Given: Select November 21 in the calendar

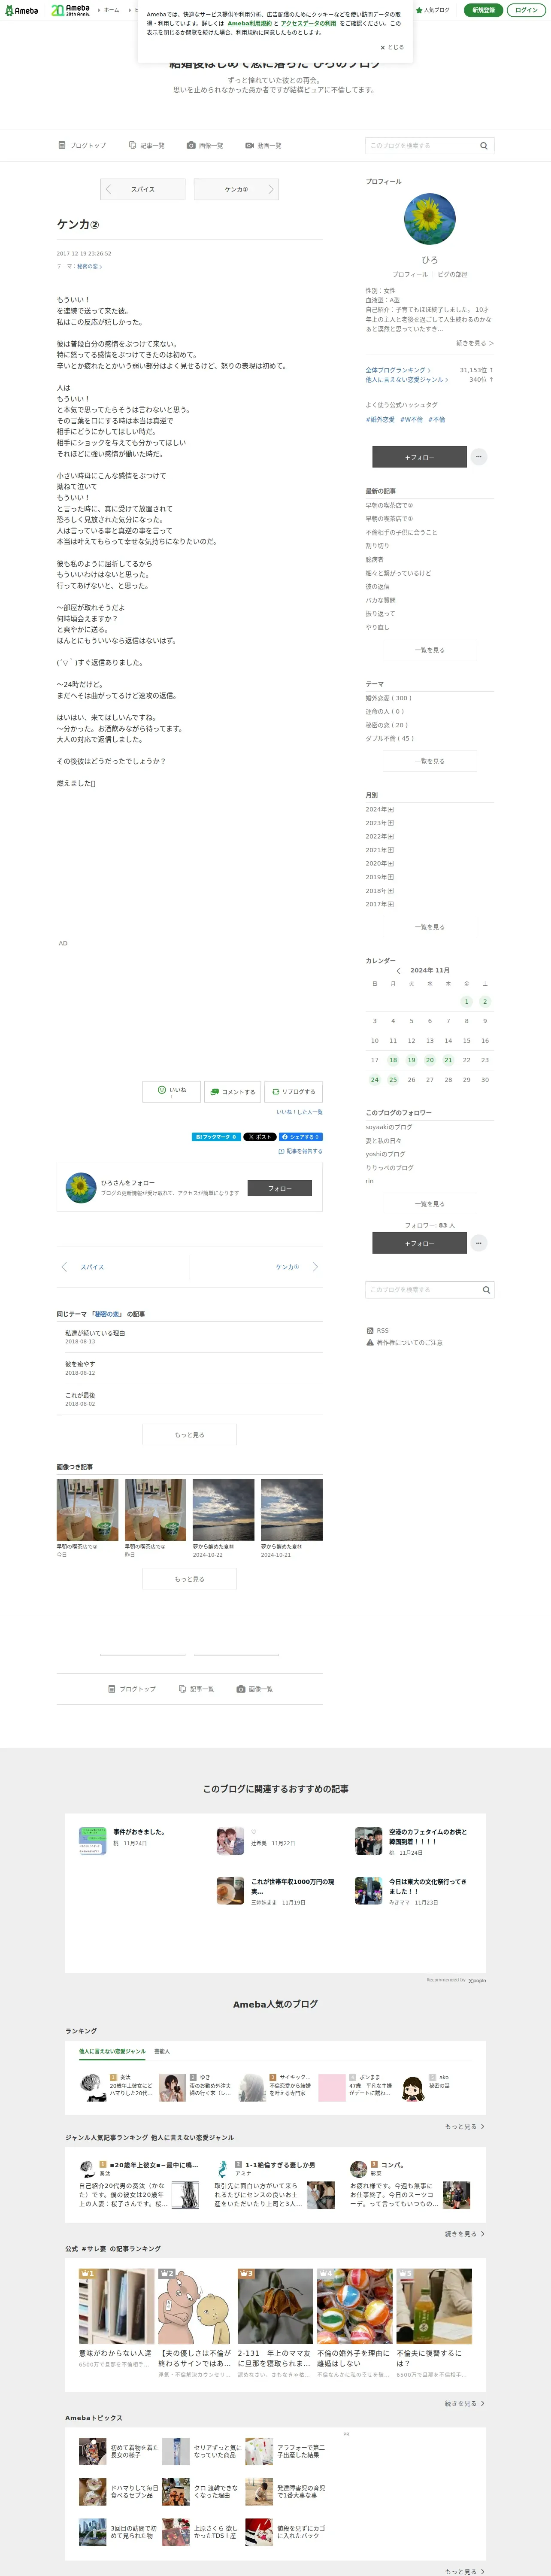Looking at the screenshot, I should [448, 1060].
